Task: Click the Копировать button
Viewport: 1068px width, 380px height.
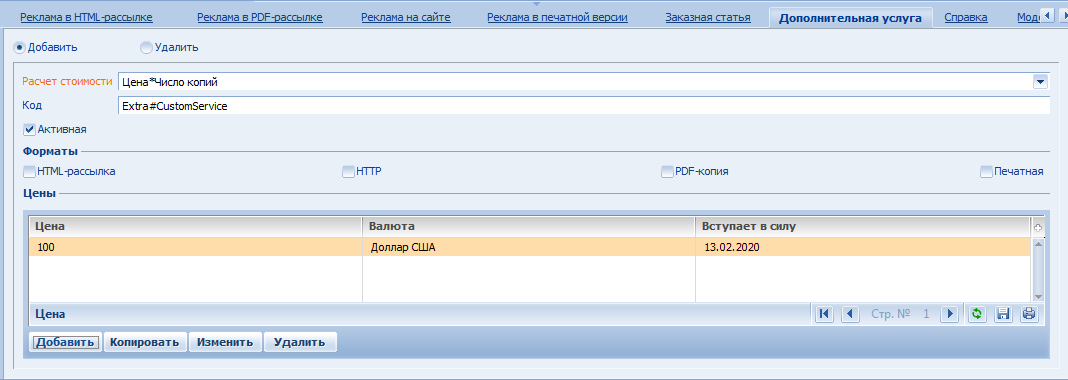Action: tap(145, 342)
